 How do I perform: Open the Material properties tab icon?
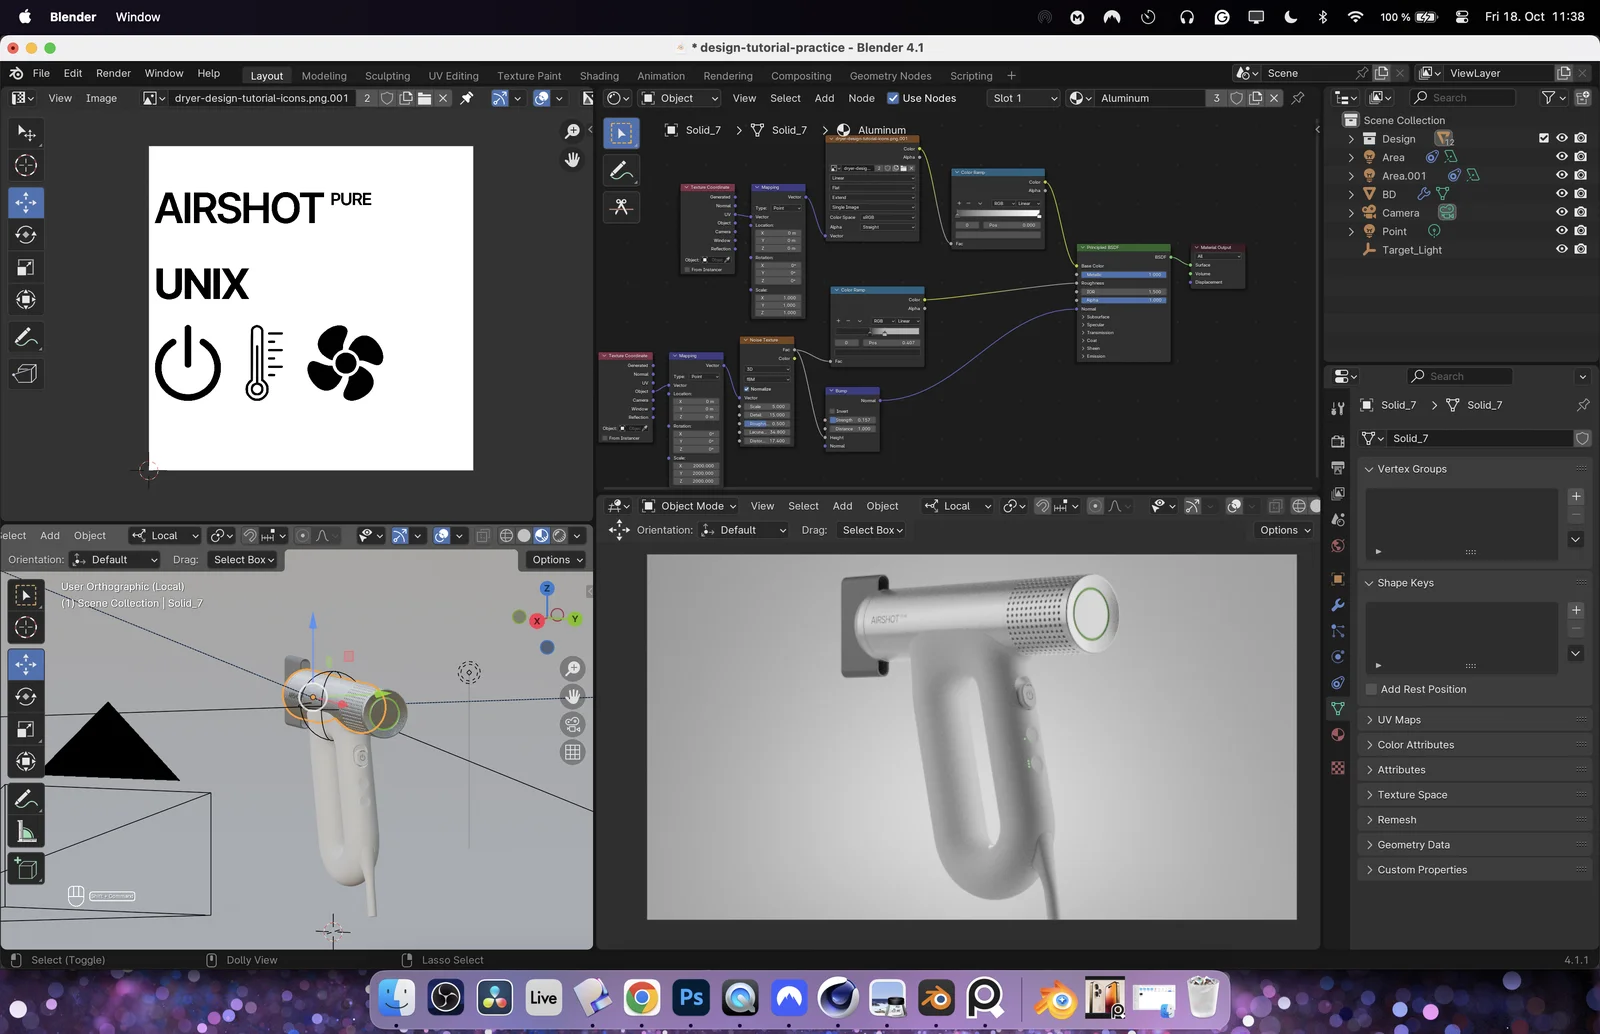pyautogui.click(x=1338, y=734)
